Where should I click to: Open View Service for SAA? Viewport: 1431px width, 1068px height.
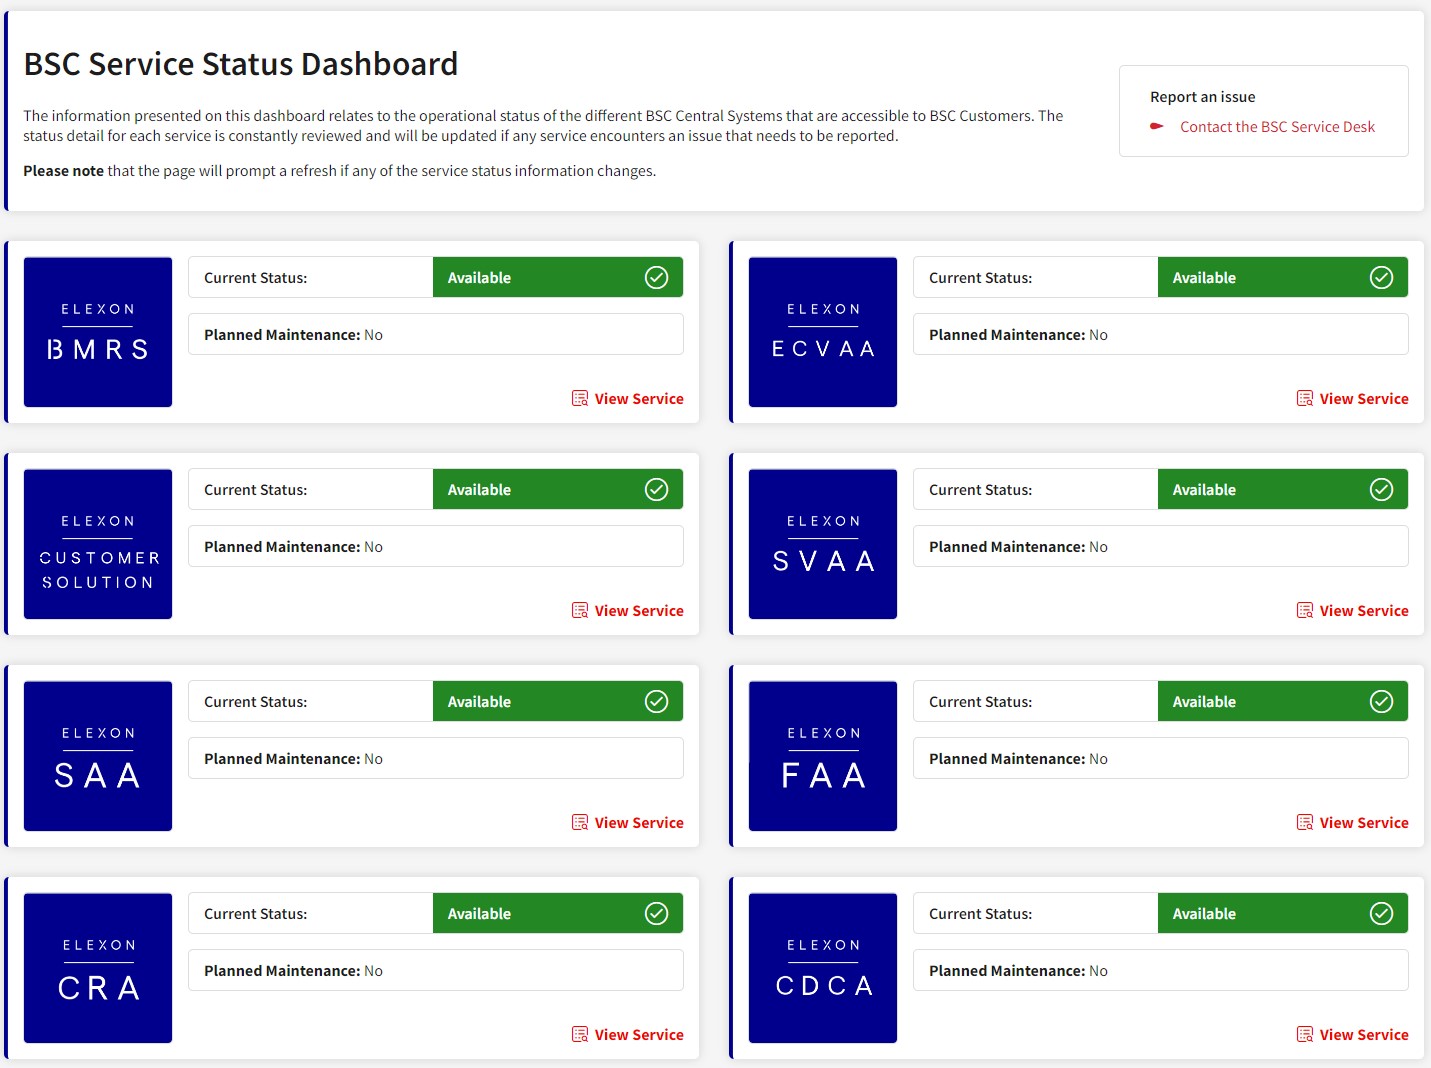click(x=639, y=822)
